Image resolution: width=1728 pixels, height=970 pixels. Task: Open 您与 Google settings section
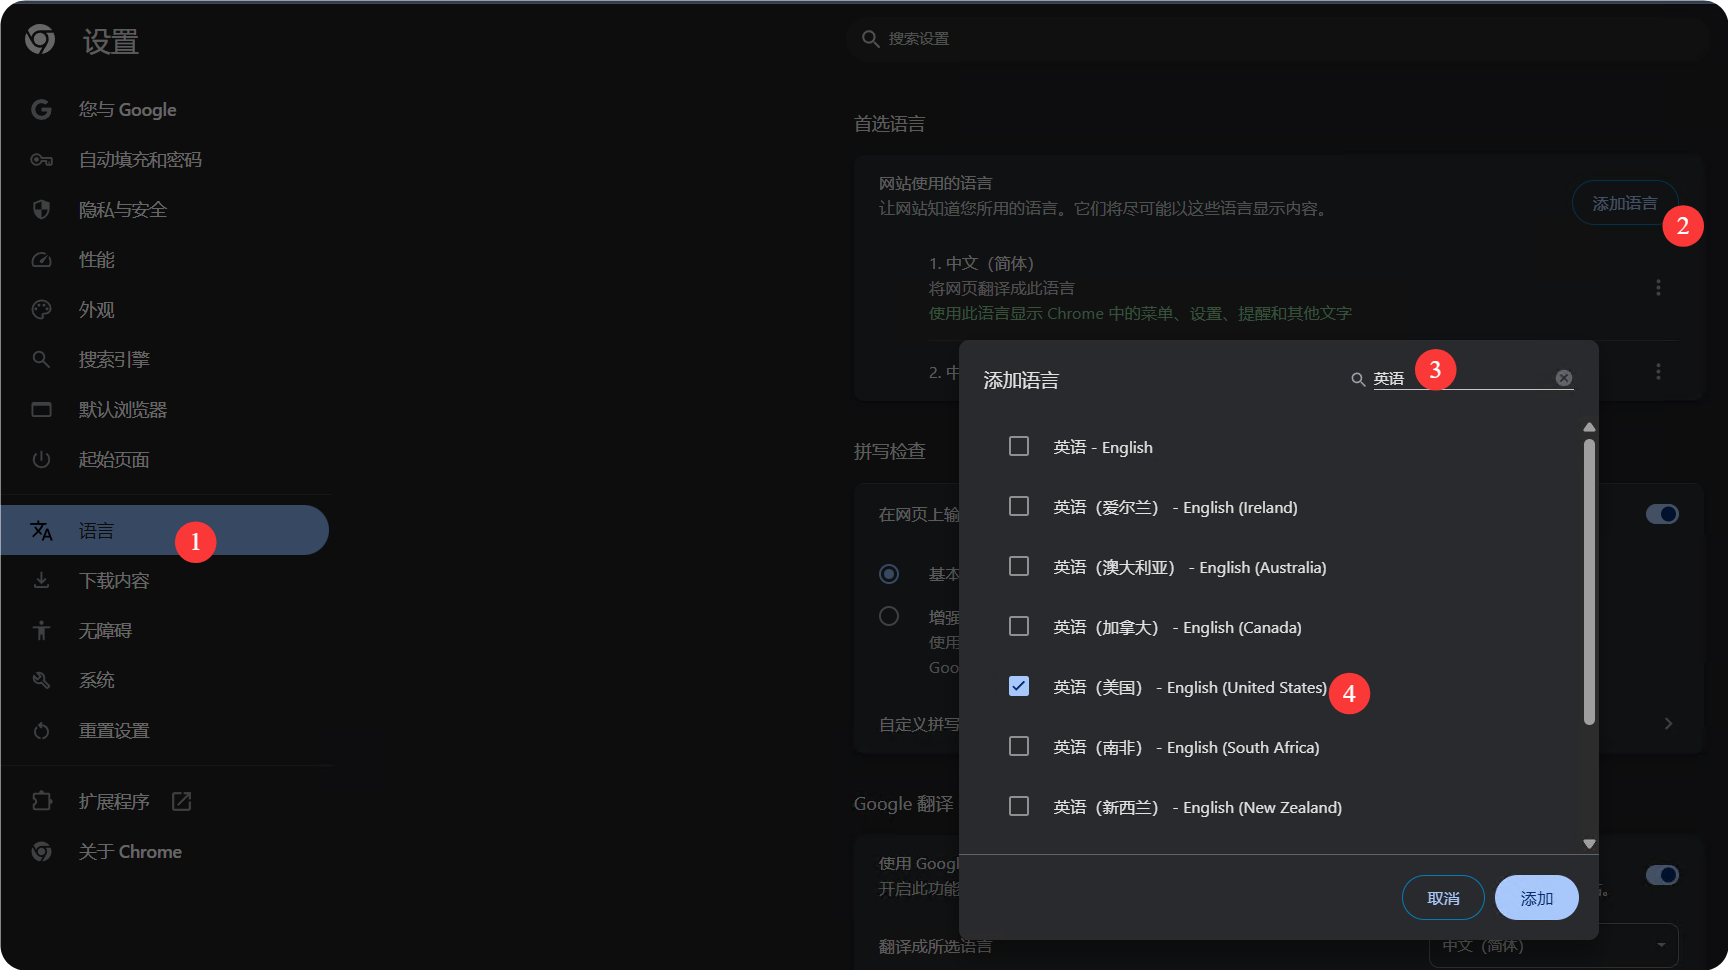[x=165, y=109]
